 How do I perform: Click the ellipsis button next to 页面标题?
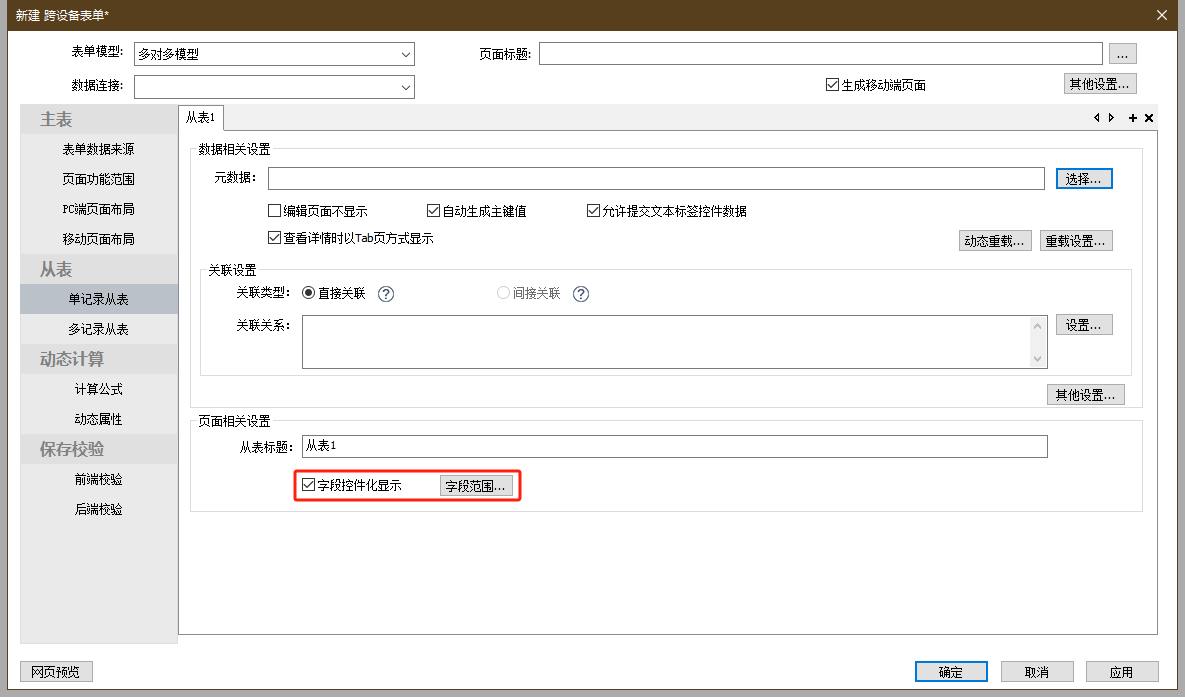[x=1123, y=54]
